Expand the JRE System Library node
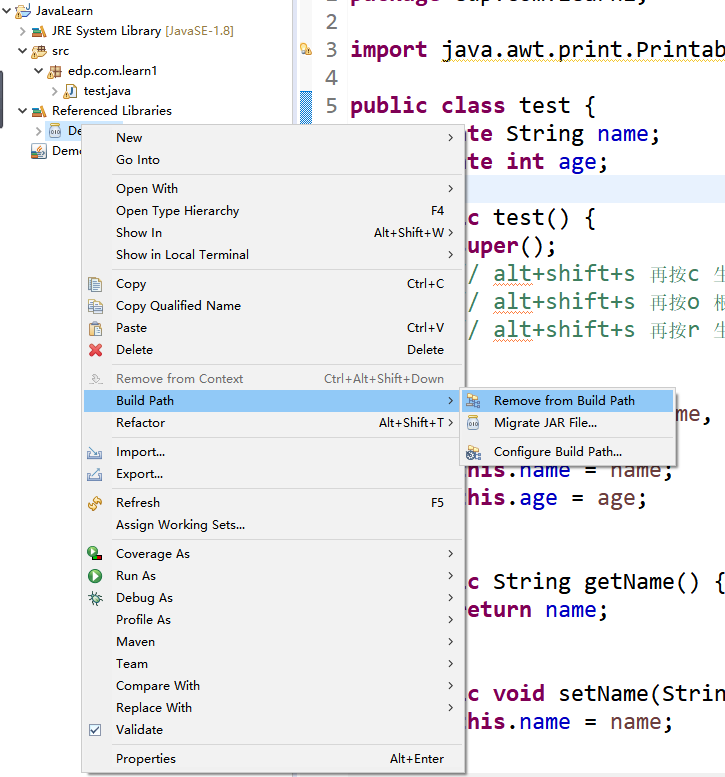Image resolution: width=725 pixels, height=777 pixels. [22, 31]
